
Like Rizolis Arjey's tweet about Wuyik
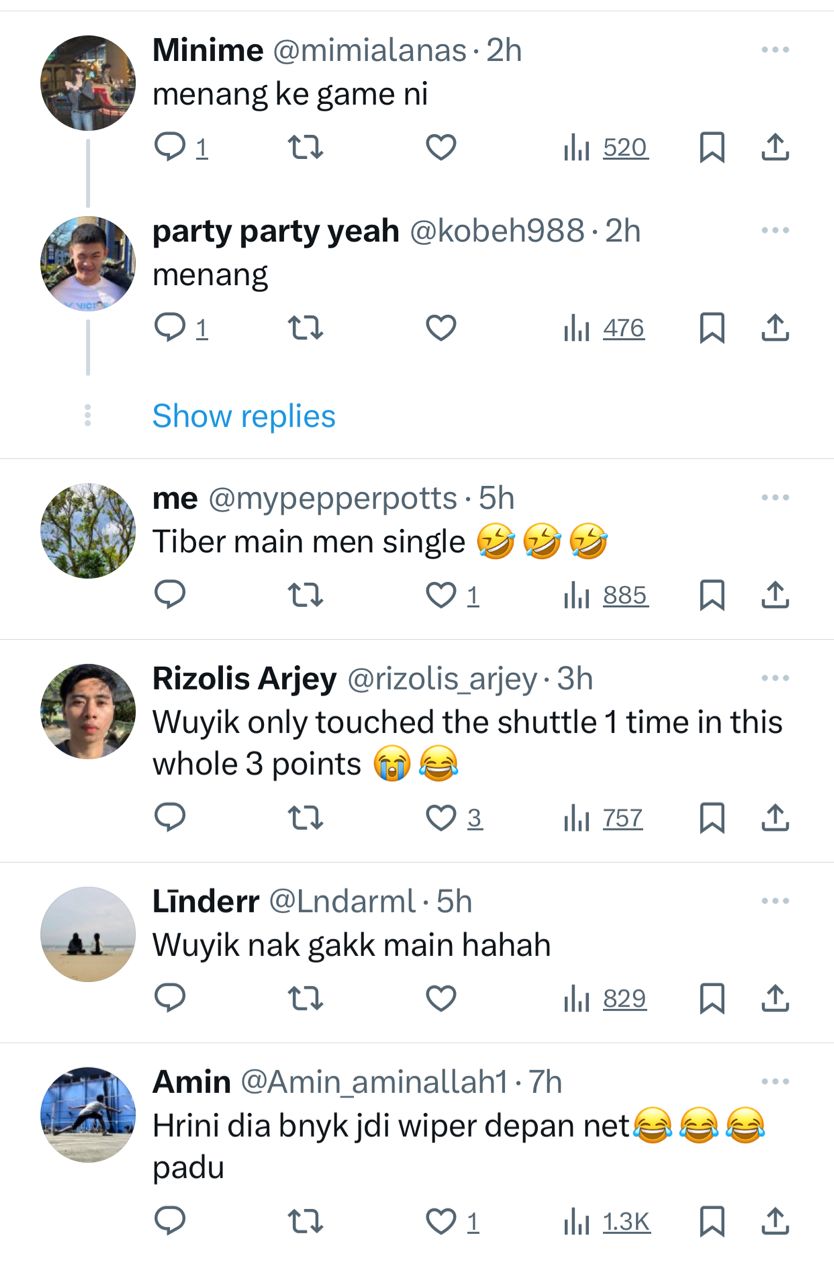point(441,818)
